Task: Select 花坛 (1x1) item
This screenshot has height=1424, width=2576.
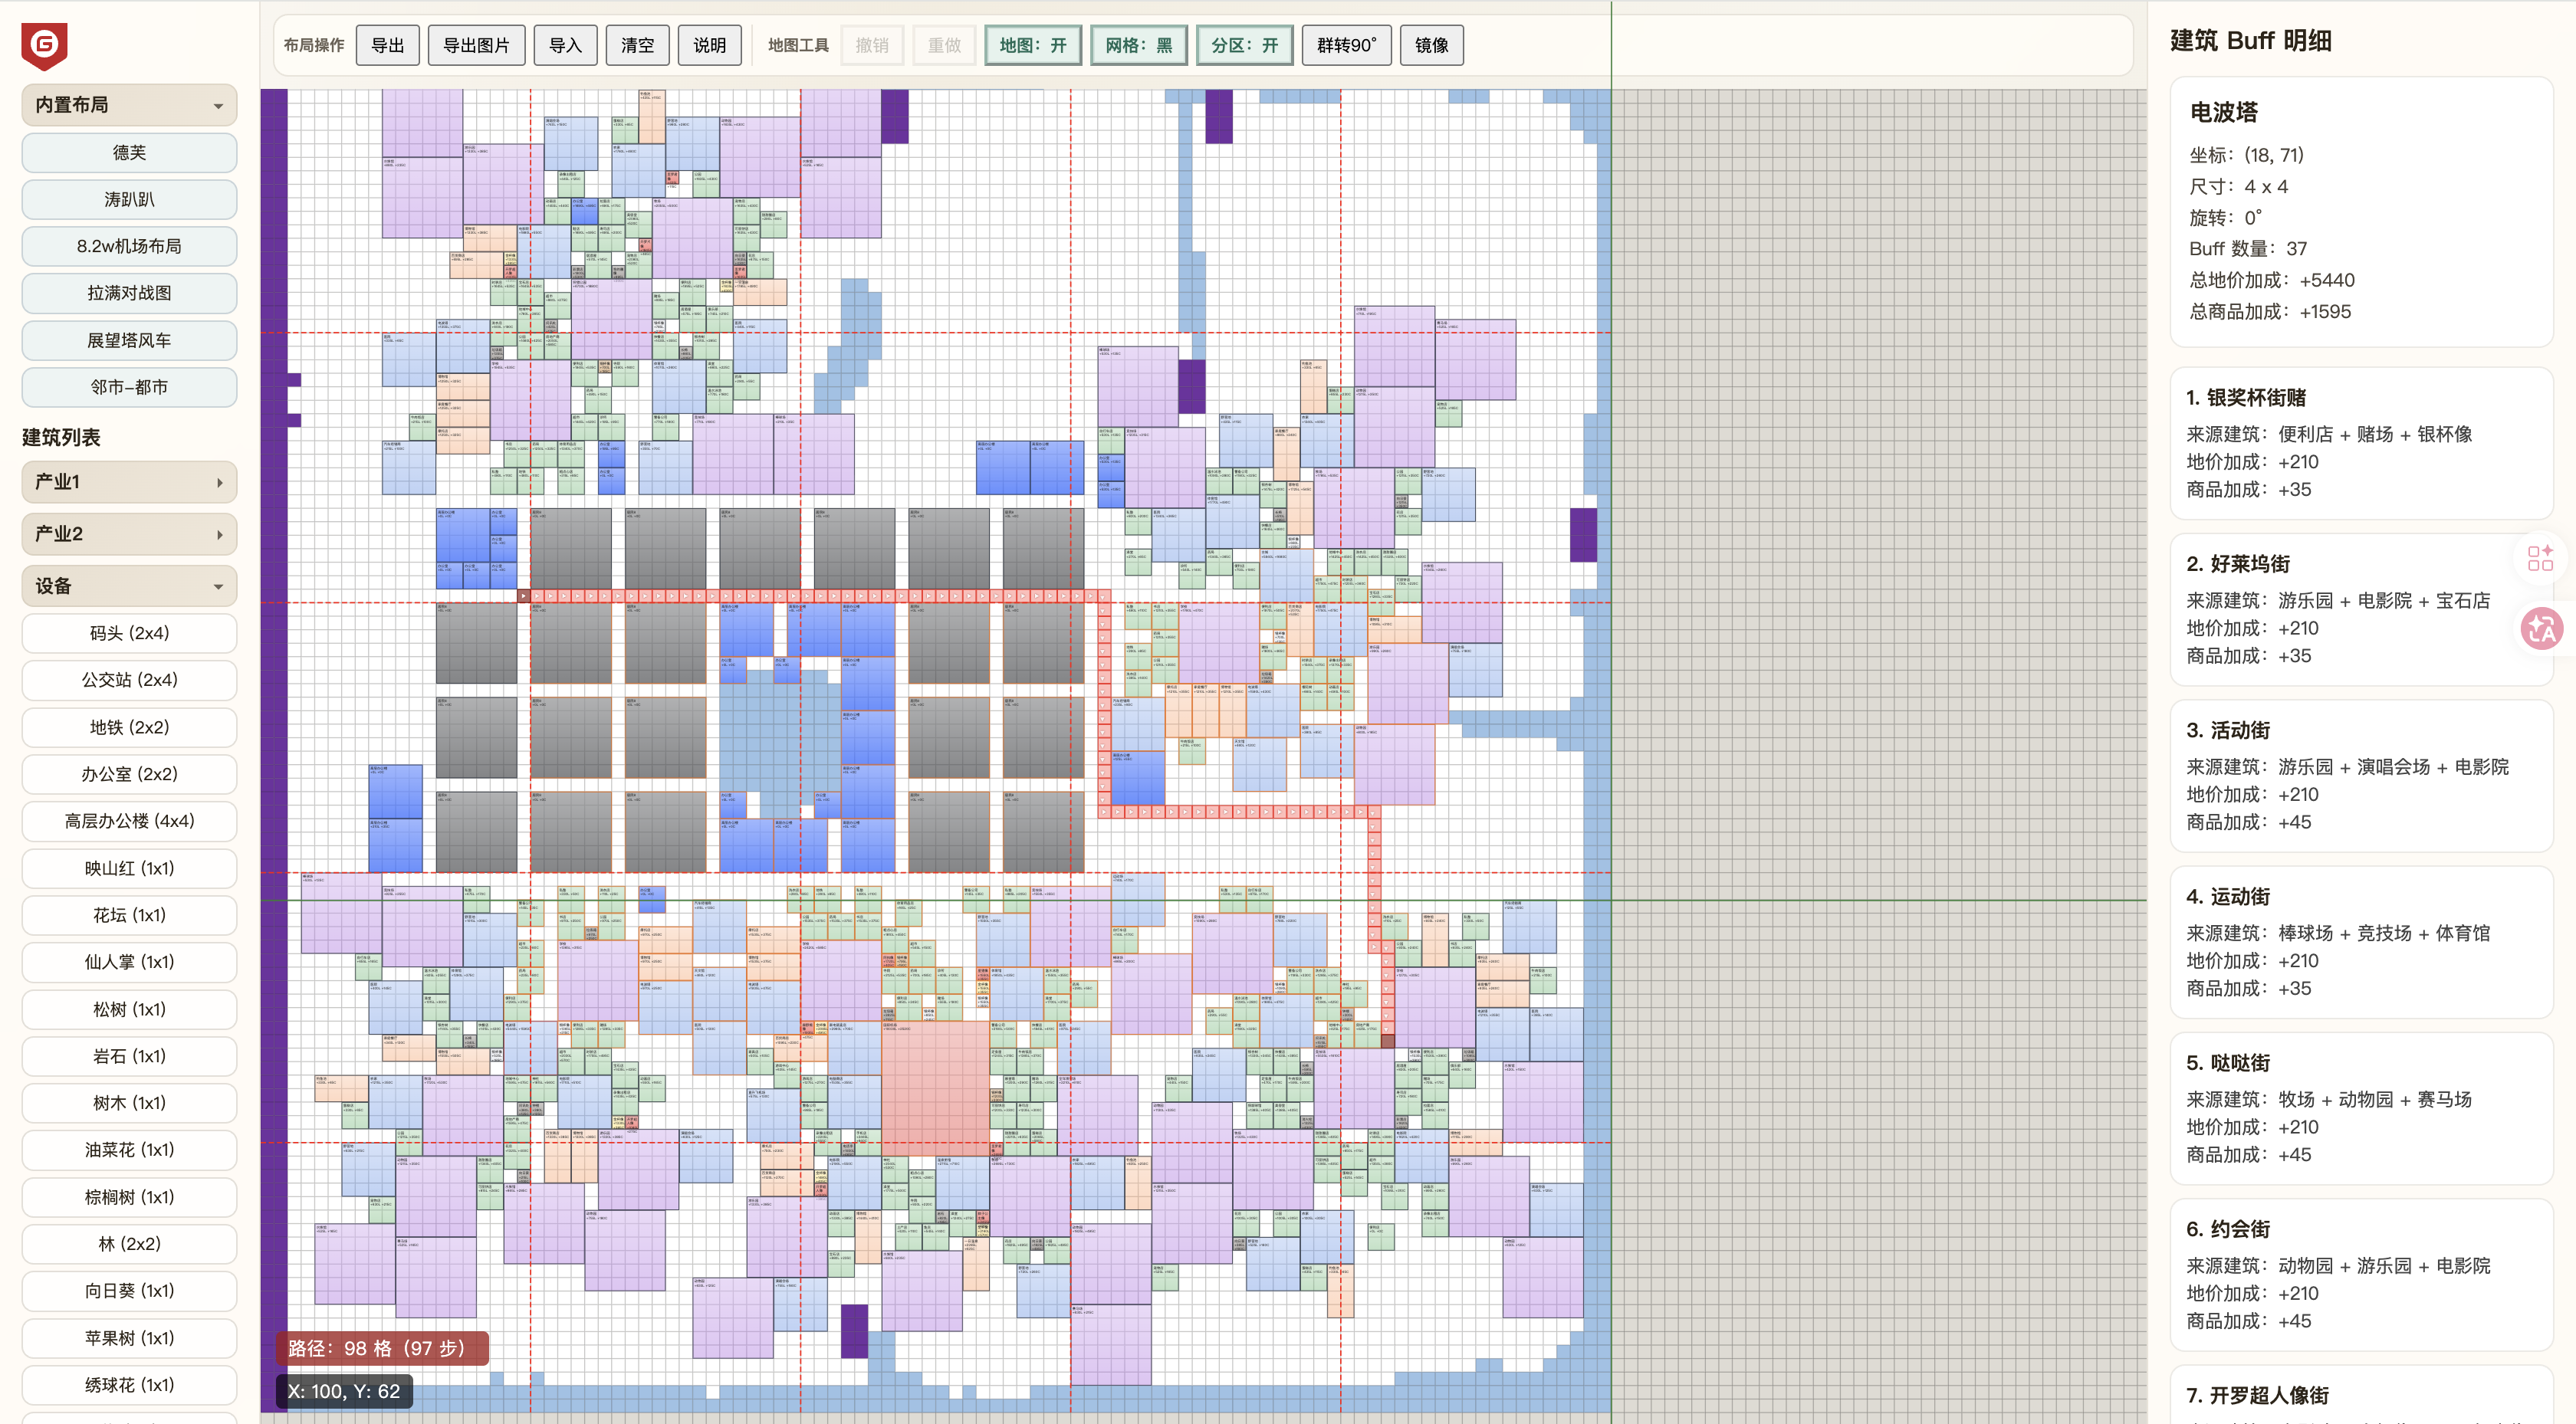Action: pyautogui.click(x=129, y=915)
